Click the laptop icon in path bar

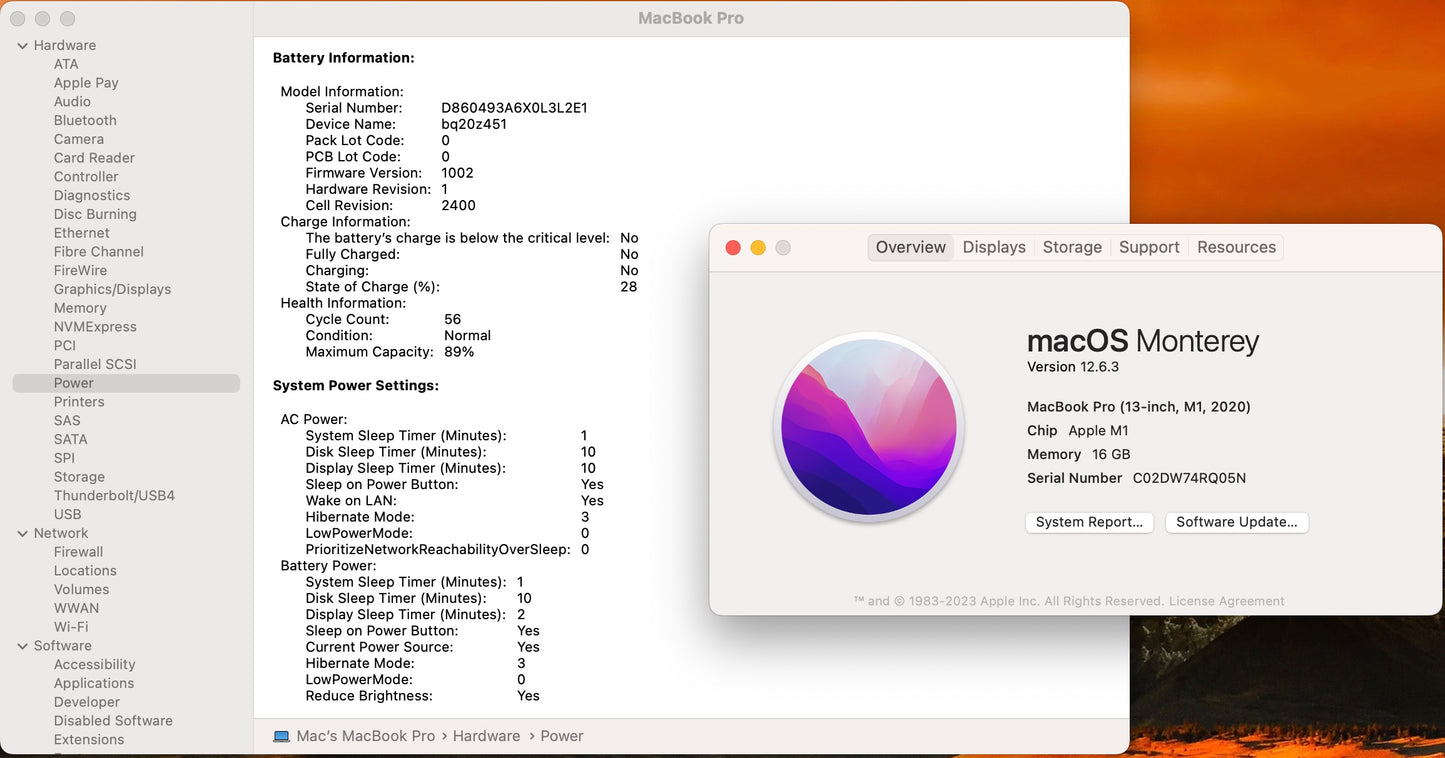click(282, 736)
